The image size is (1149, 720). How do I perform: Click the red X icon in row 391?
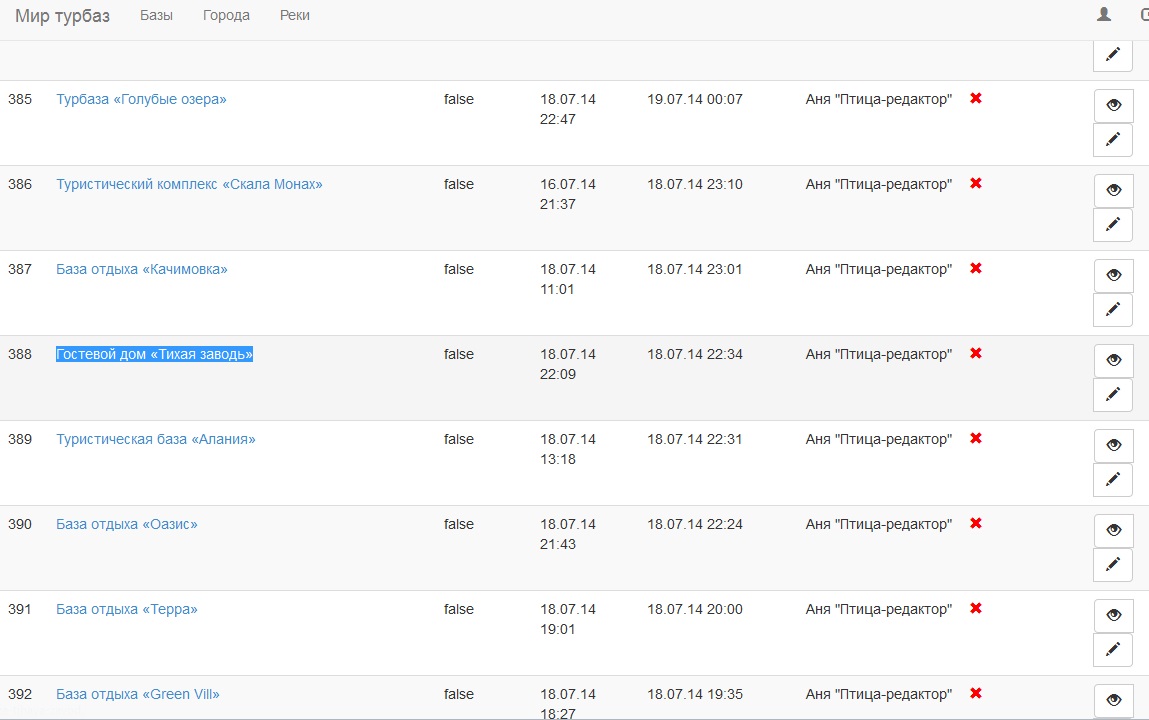(976, 608)
